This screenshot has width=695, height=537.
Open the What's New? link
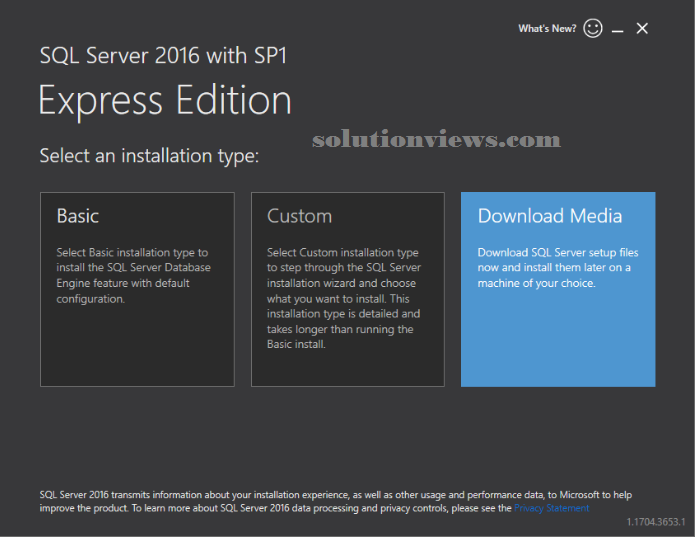(x=547, y=28)
